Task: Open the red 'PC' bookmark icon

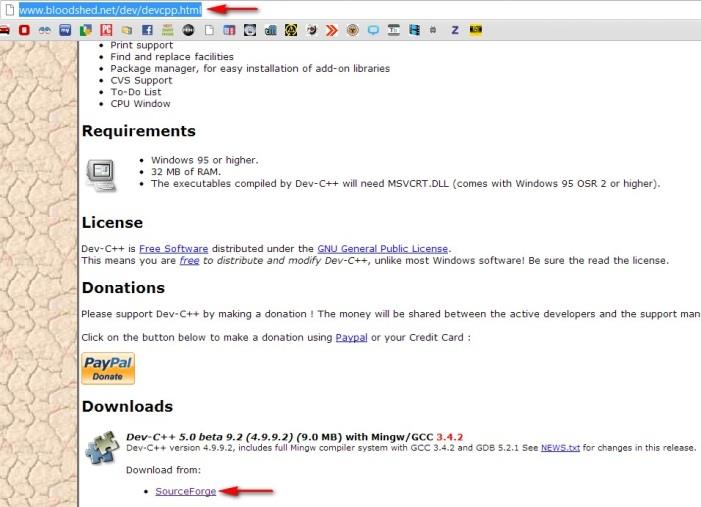Action: pos(106,30)
